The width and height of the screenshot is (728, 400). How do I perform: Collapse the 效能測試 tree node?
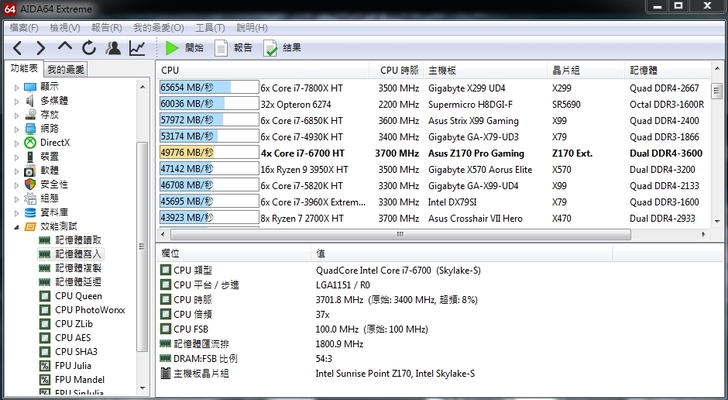[17, 226]
